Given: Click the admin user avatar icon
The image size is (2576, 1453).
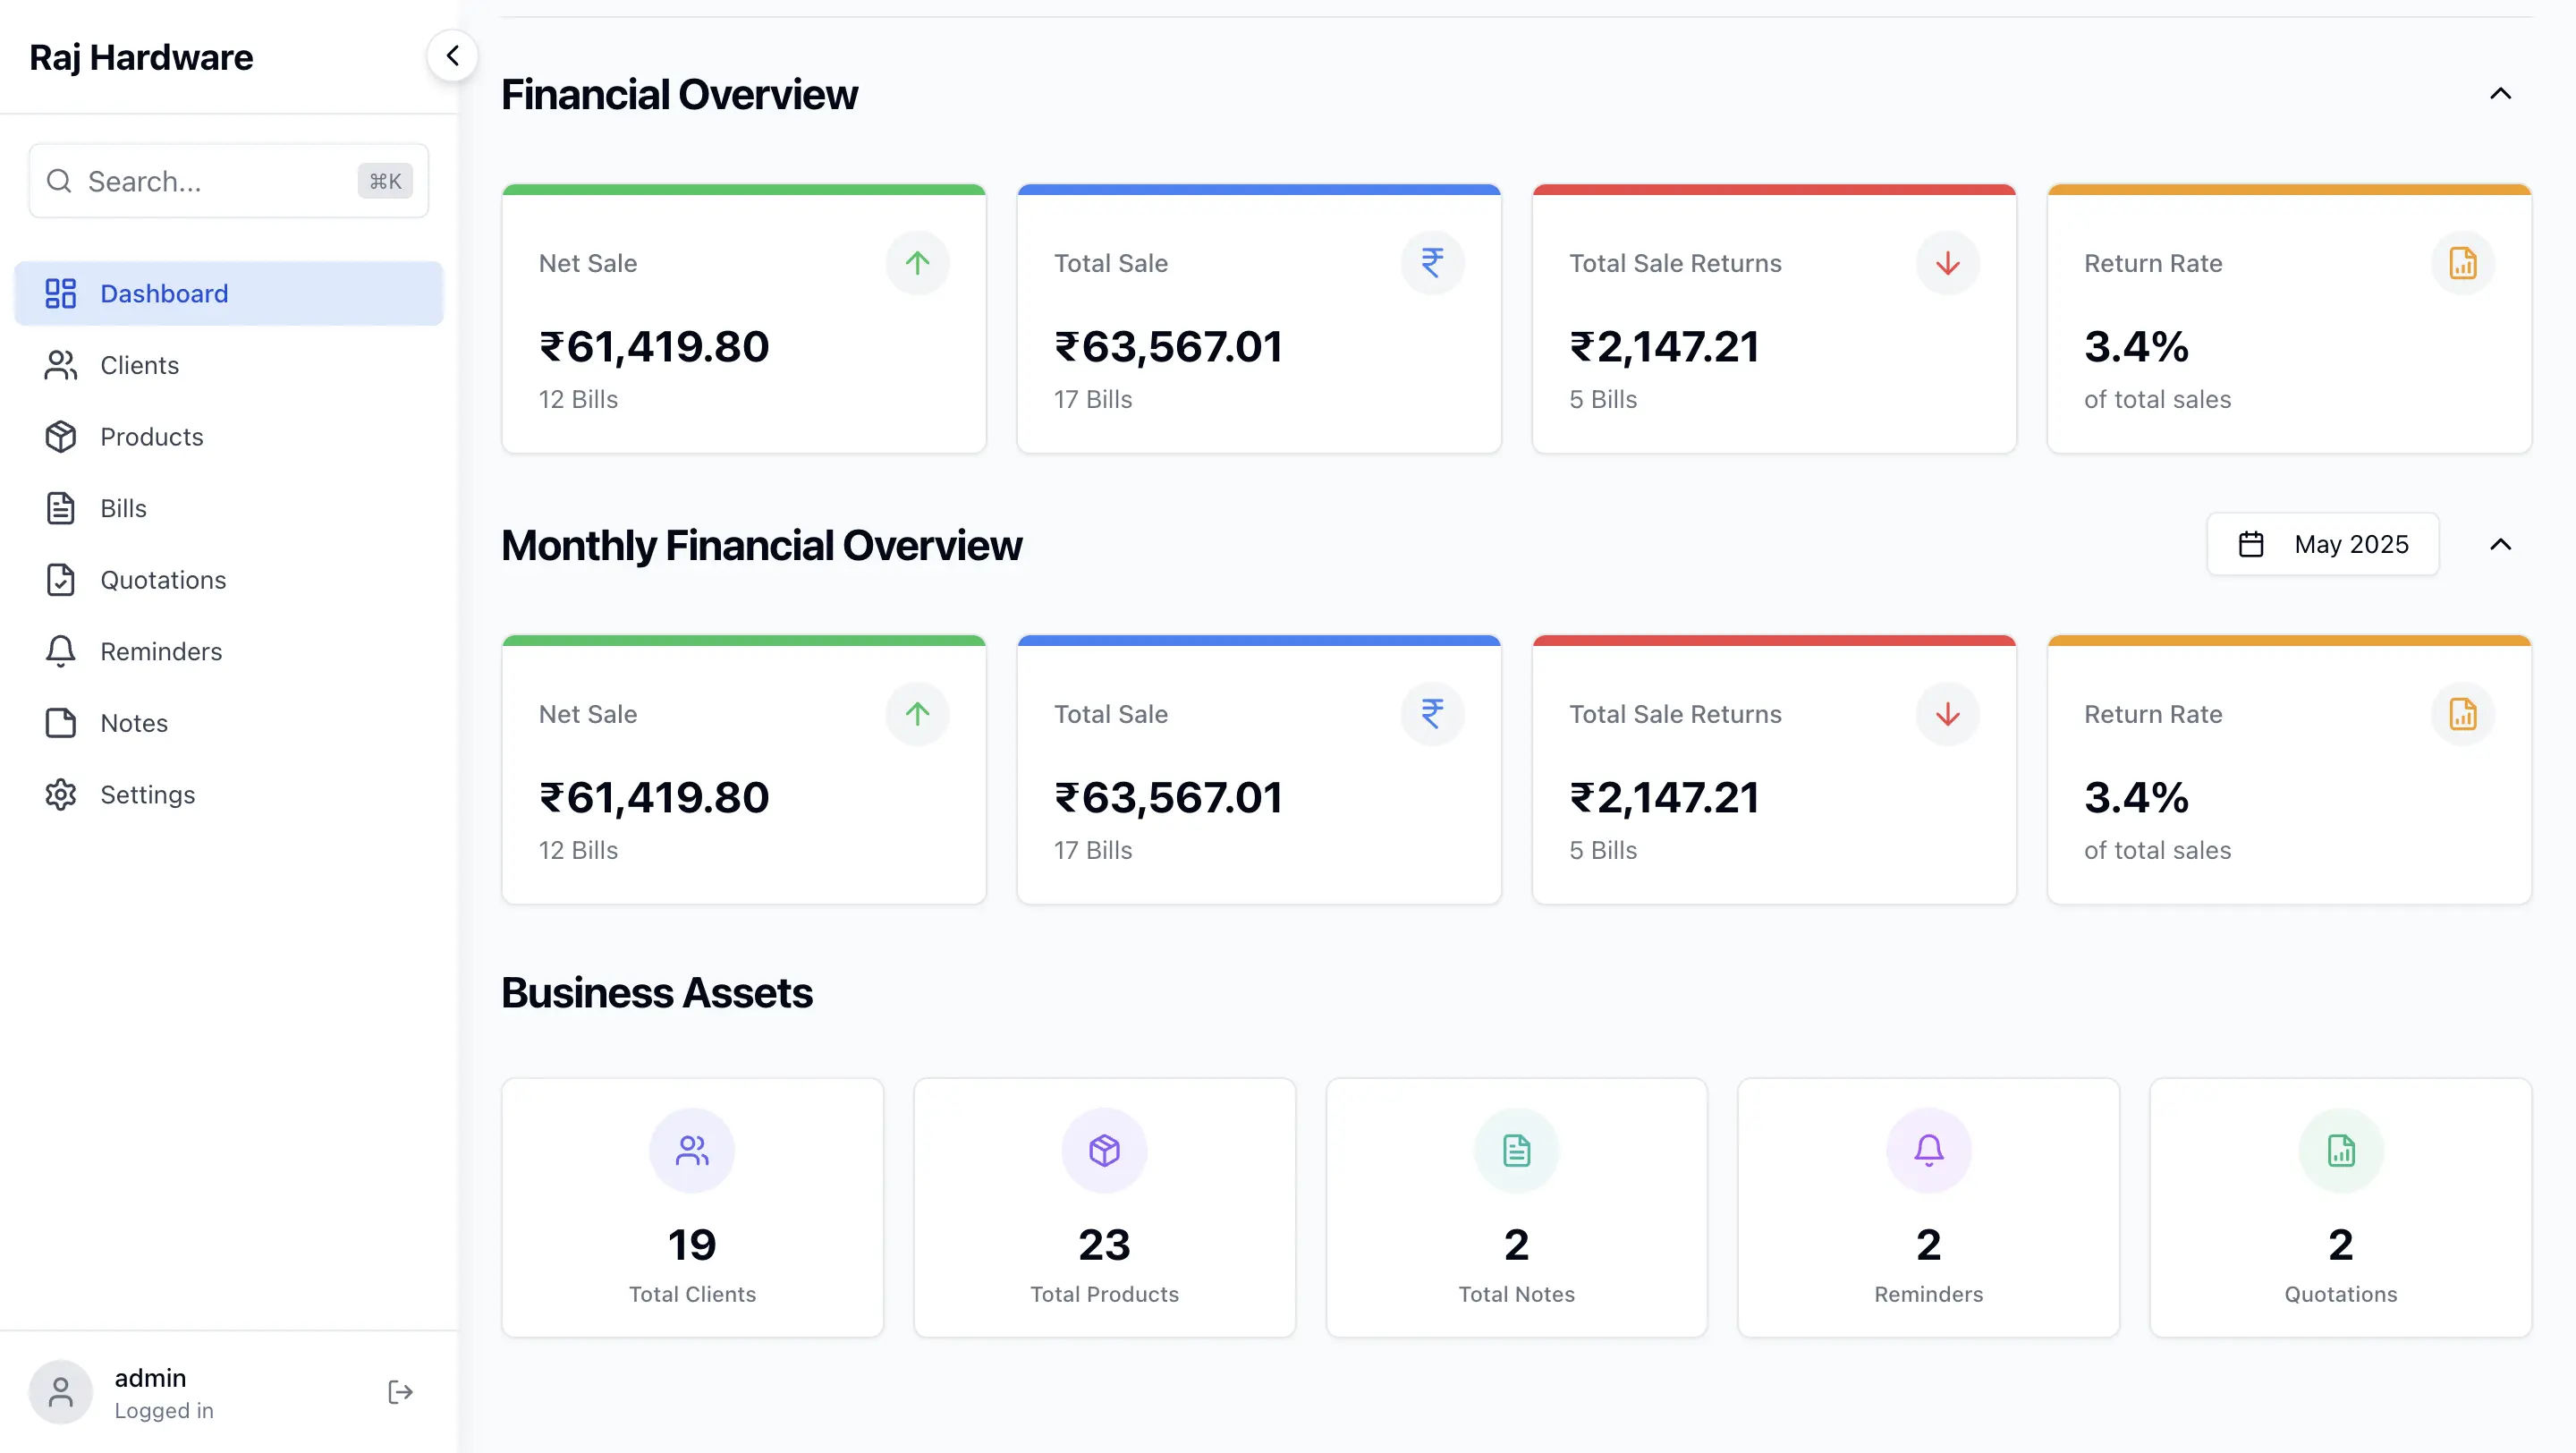Looking at the screenshot, I should click(61, 1392).
